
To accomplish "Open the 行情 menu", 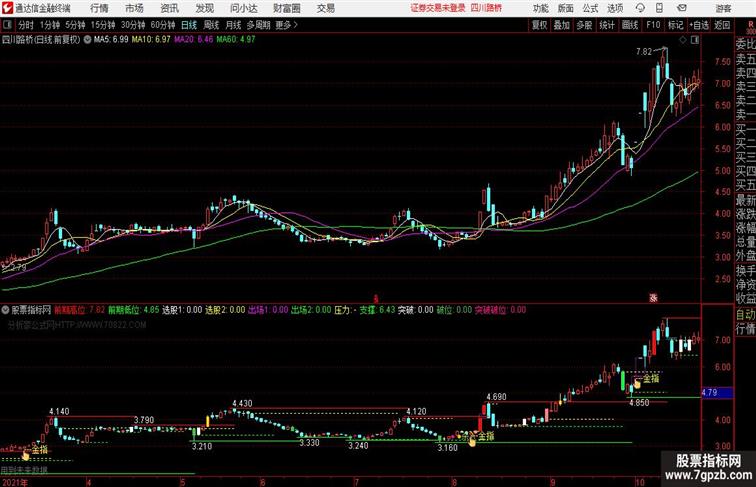I will 99,8.
